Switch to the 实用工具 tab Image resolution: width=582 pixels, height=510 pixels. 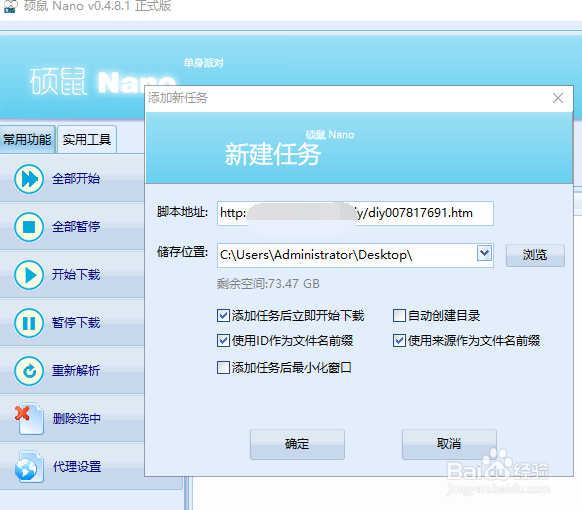point(87,140)
